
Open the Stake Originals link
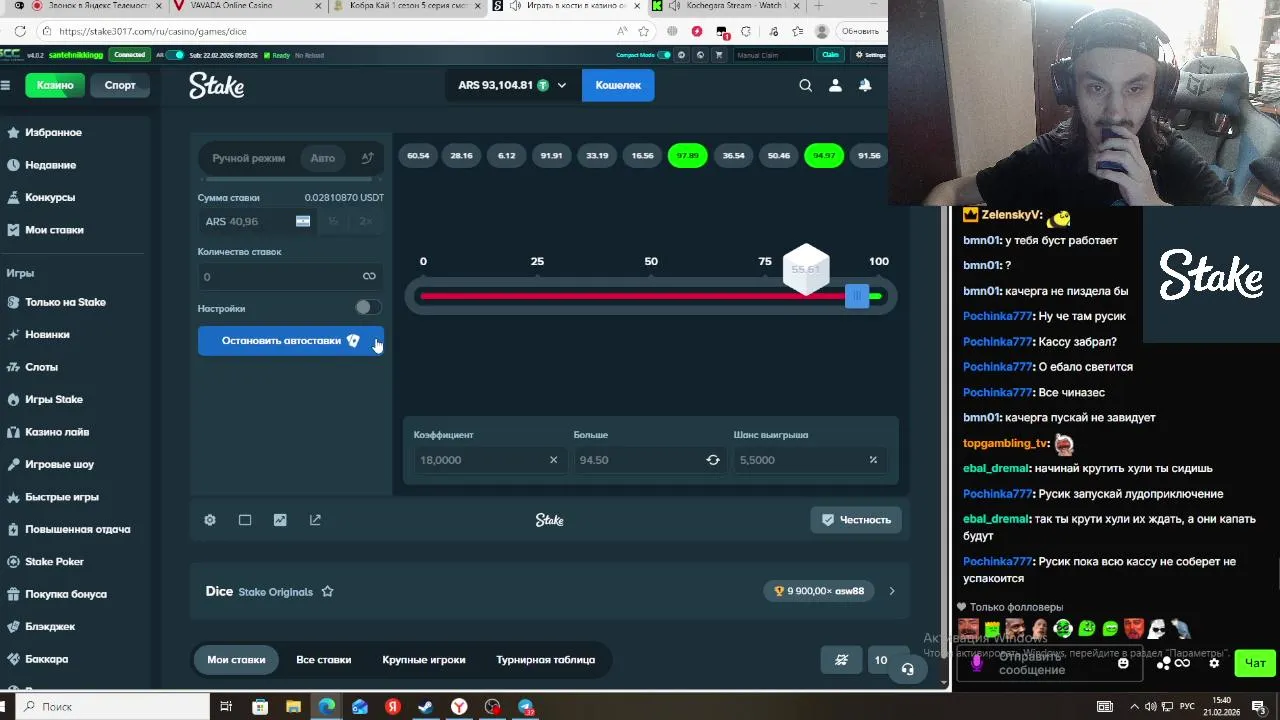(275, 592)
